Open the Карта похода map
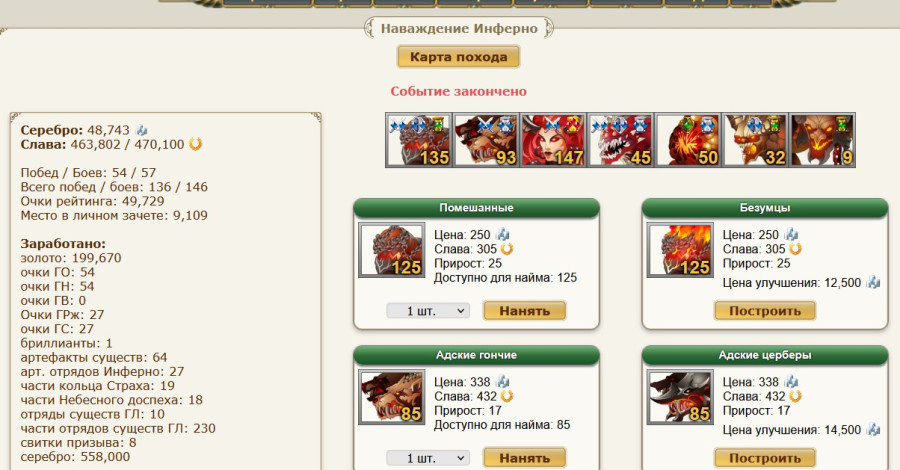 [x=459, y=57]
